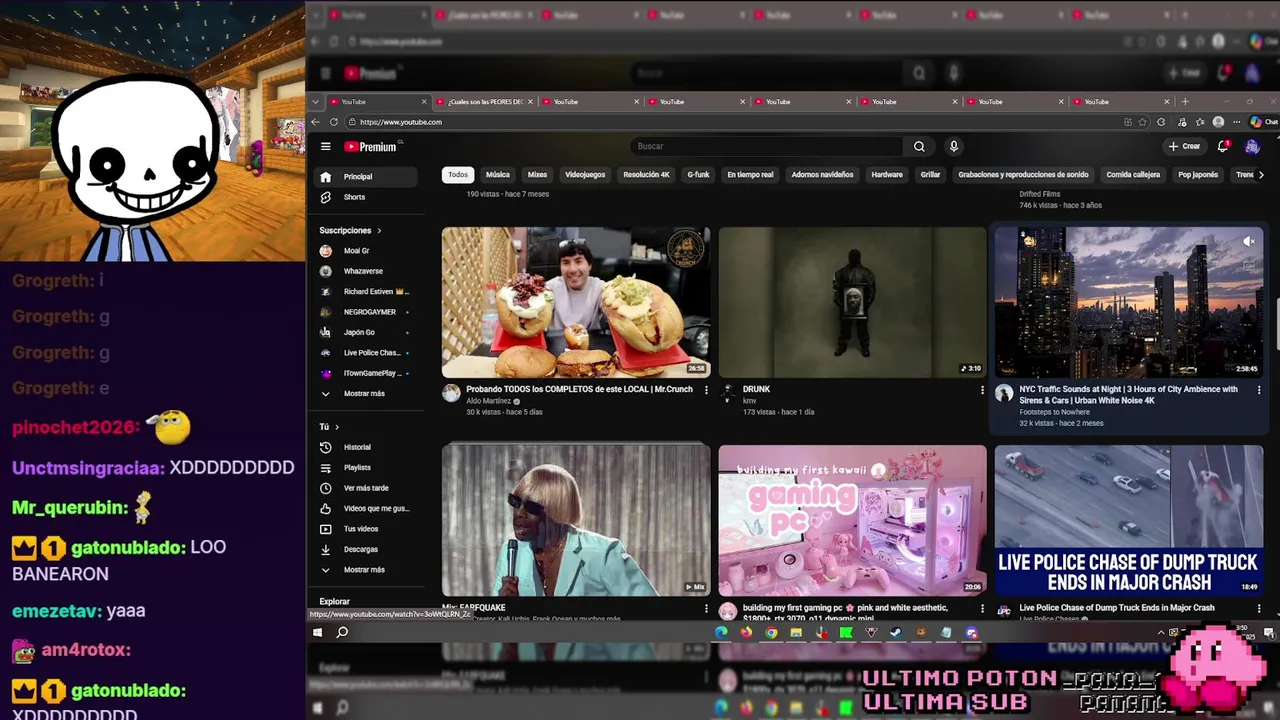The width and height of the screenshot is (1280, 720).
Task: Expand Mostrar más under Suscripciones
Action: click(364, 393)
